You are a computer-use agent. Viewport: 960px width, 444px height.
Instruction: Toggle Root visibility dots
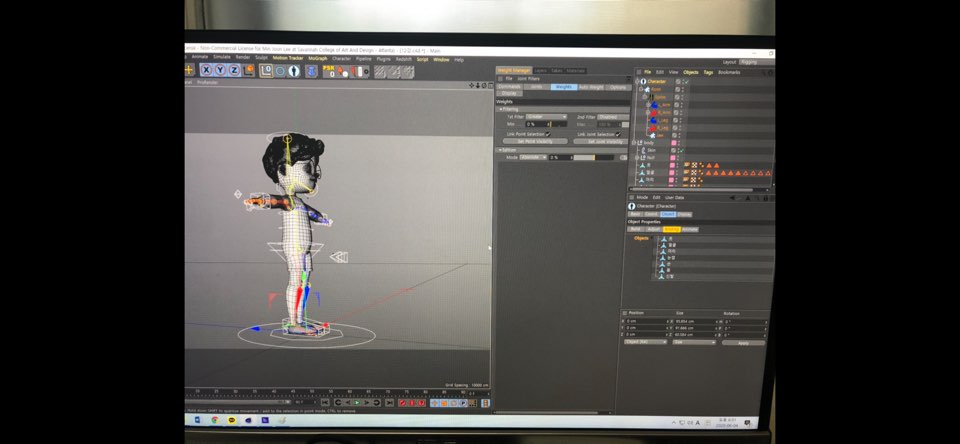coord(683,89)
